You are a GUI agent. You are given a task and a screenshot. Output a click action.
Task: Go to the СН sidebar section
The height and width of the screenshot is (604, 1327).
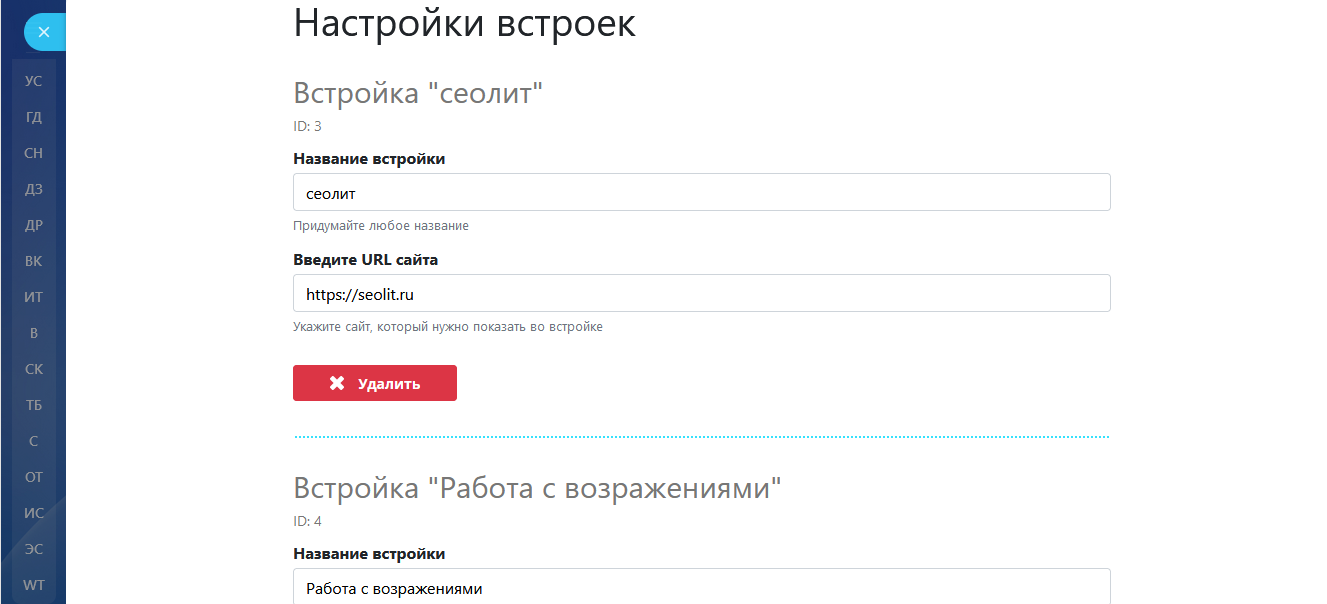(34, 153)
